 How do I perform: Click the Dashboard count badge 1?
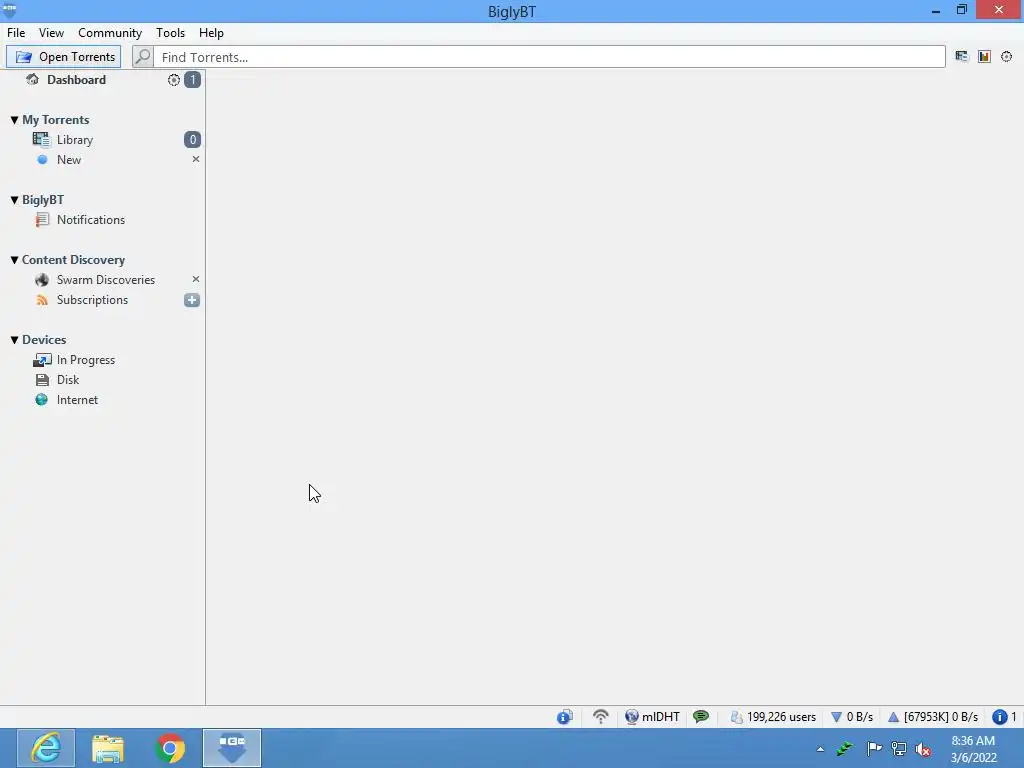click(192, 80)
